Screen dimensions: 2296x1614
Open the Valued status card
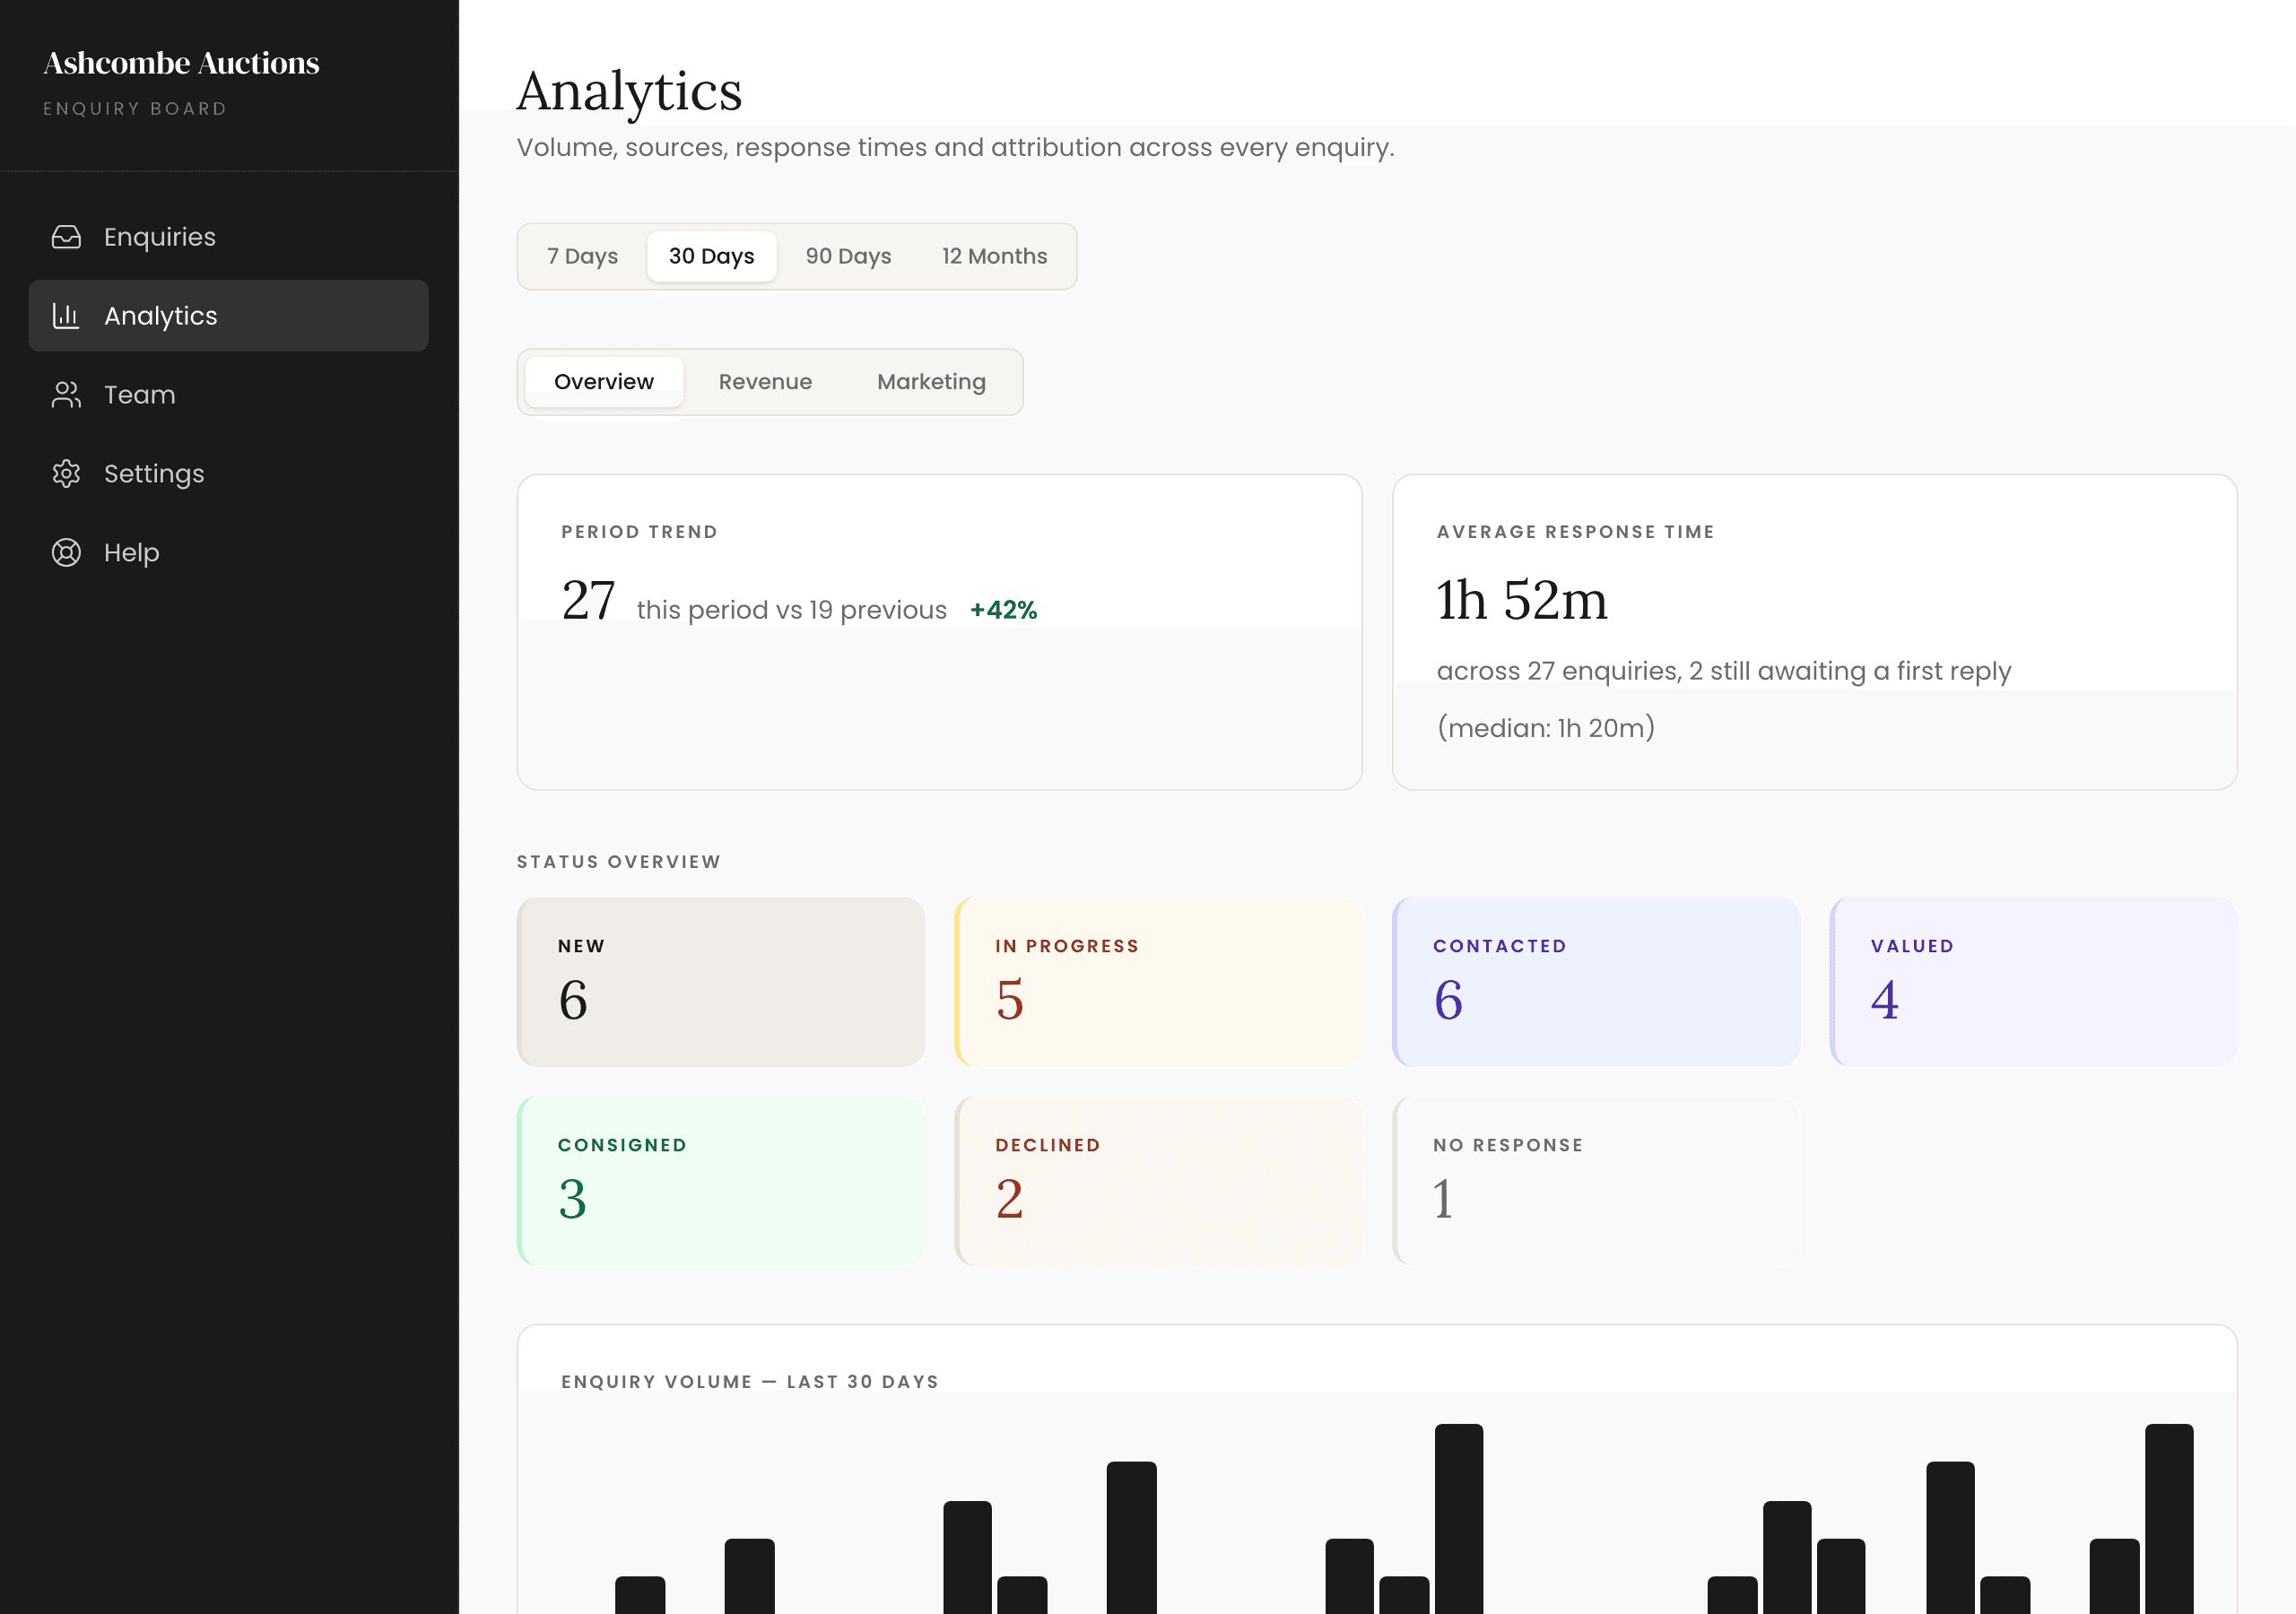[2034, 982]
